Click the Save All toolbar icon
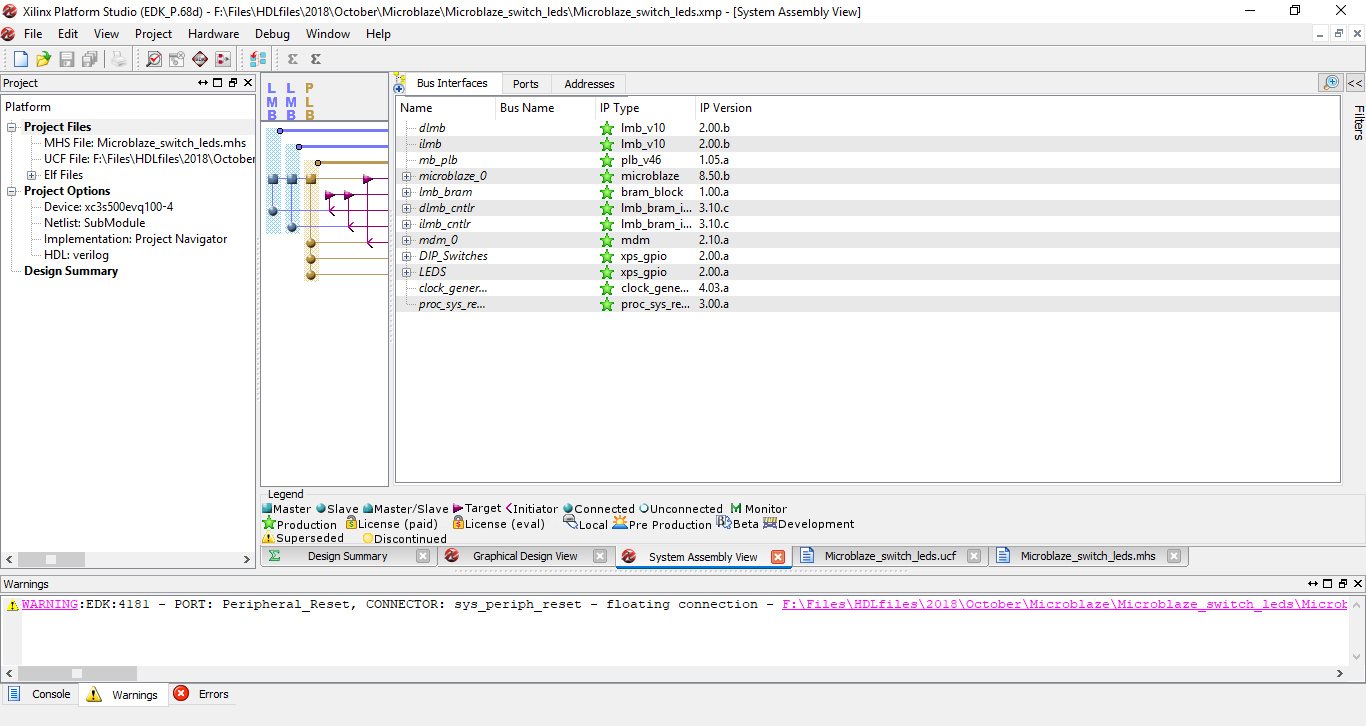Image resolution: width=1366 pixels, height=726 pixels. pyautogui.click(x=90, y=59)
